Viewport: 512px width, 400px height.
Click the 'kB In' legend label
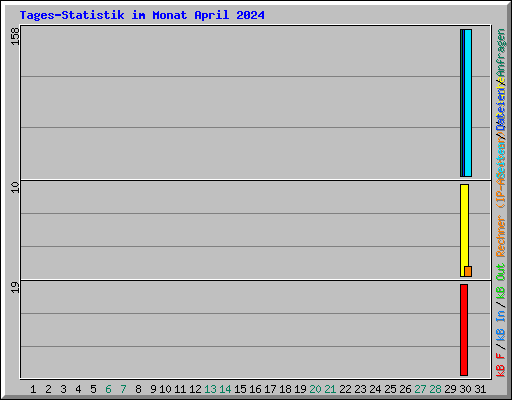(x=501, y=326)
